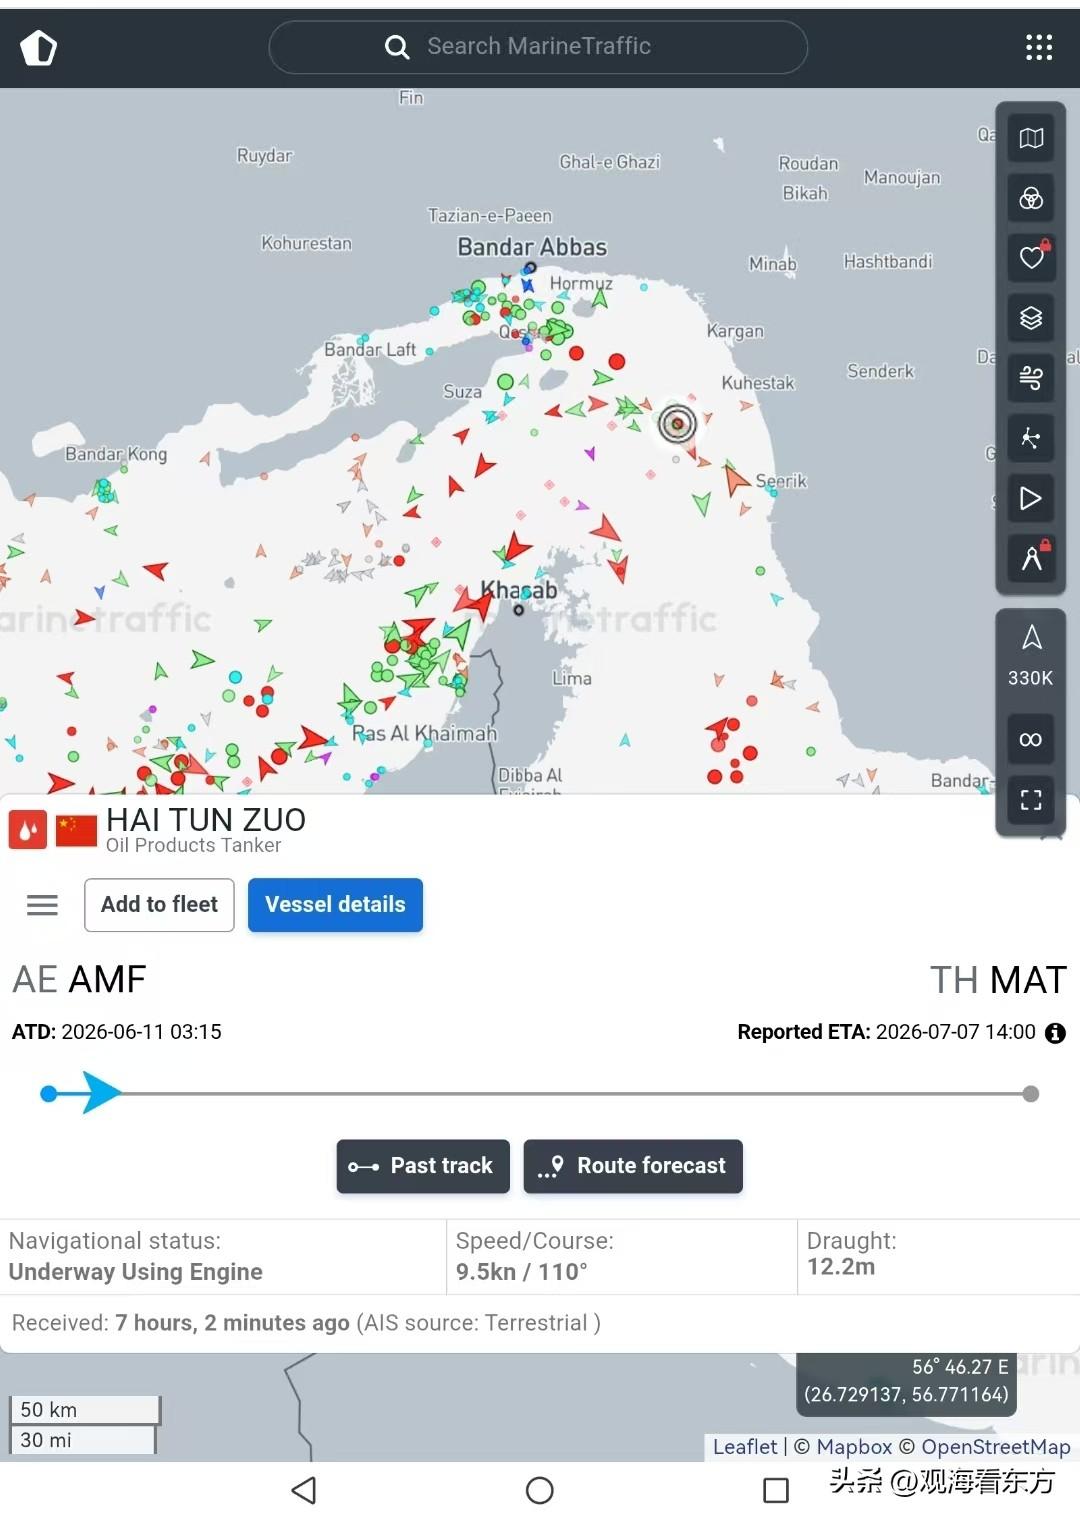Open the map layers icon
This screenshot has height=1519, width=1080.
1031,318
